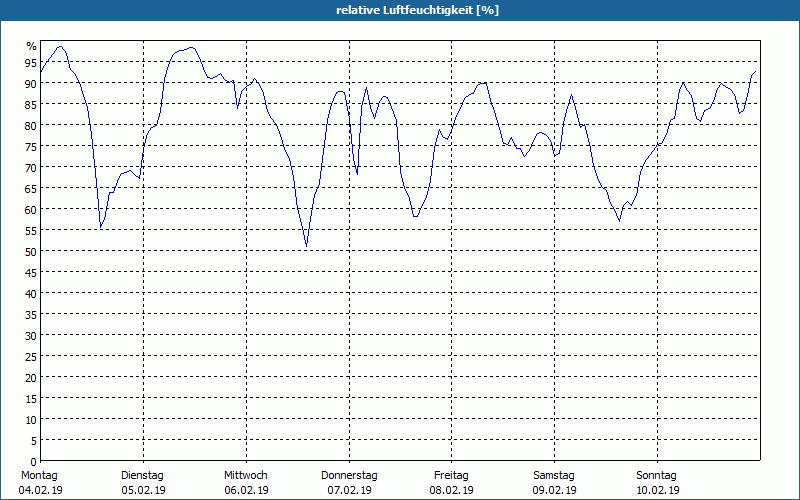
Task: Click the y-axis label 50
Action: pos(31,252)
